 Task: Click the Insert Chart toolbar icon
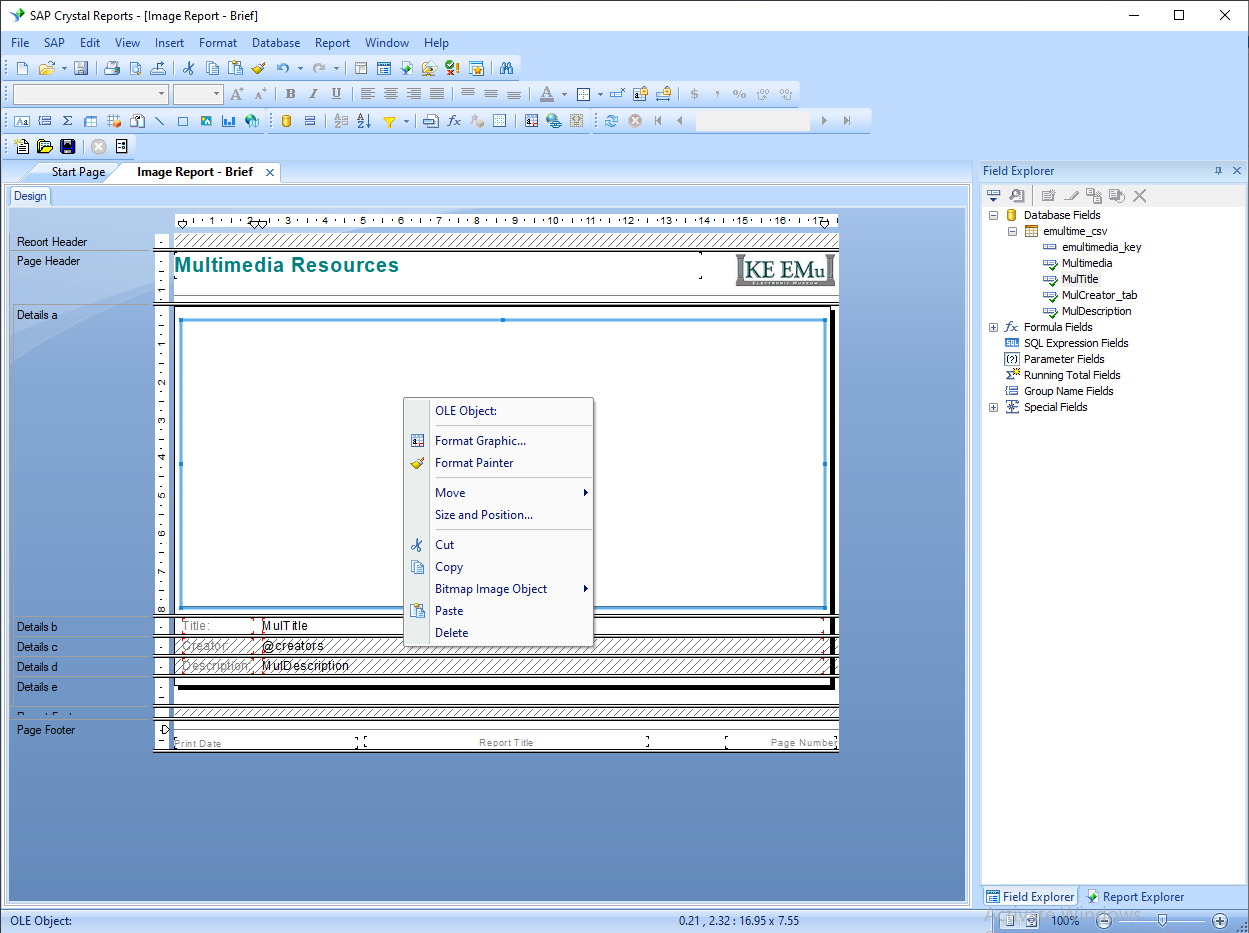coord(229,121)
